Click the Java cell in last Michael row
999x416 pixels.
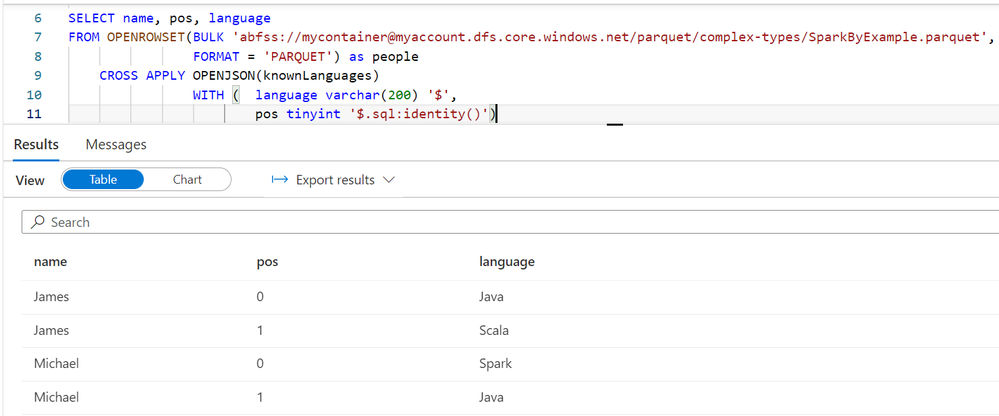click(491, 398)
